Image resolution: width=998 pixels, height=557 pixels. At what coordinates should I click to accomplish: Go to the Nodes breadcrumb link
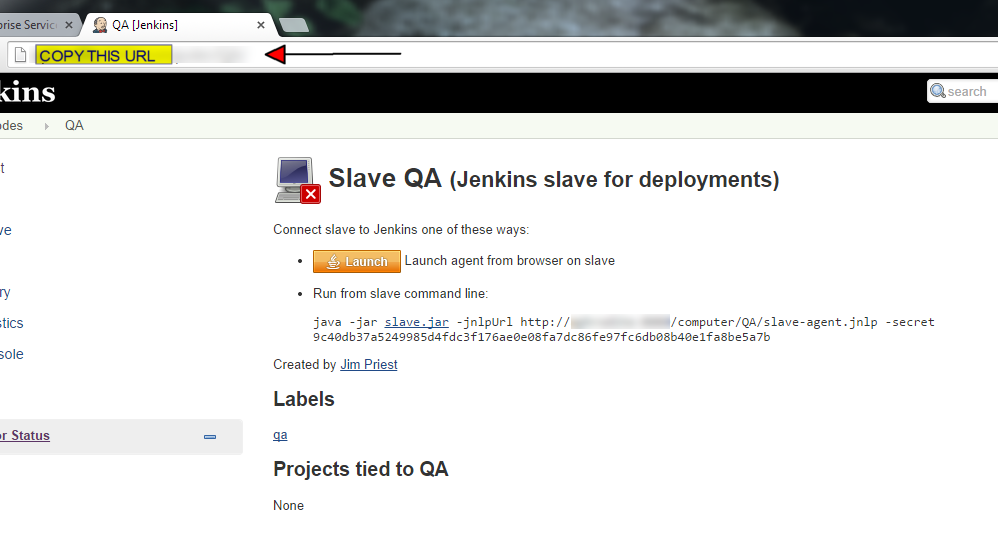coord(12,126)
